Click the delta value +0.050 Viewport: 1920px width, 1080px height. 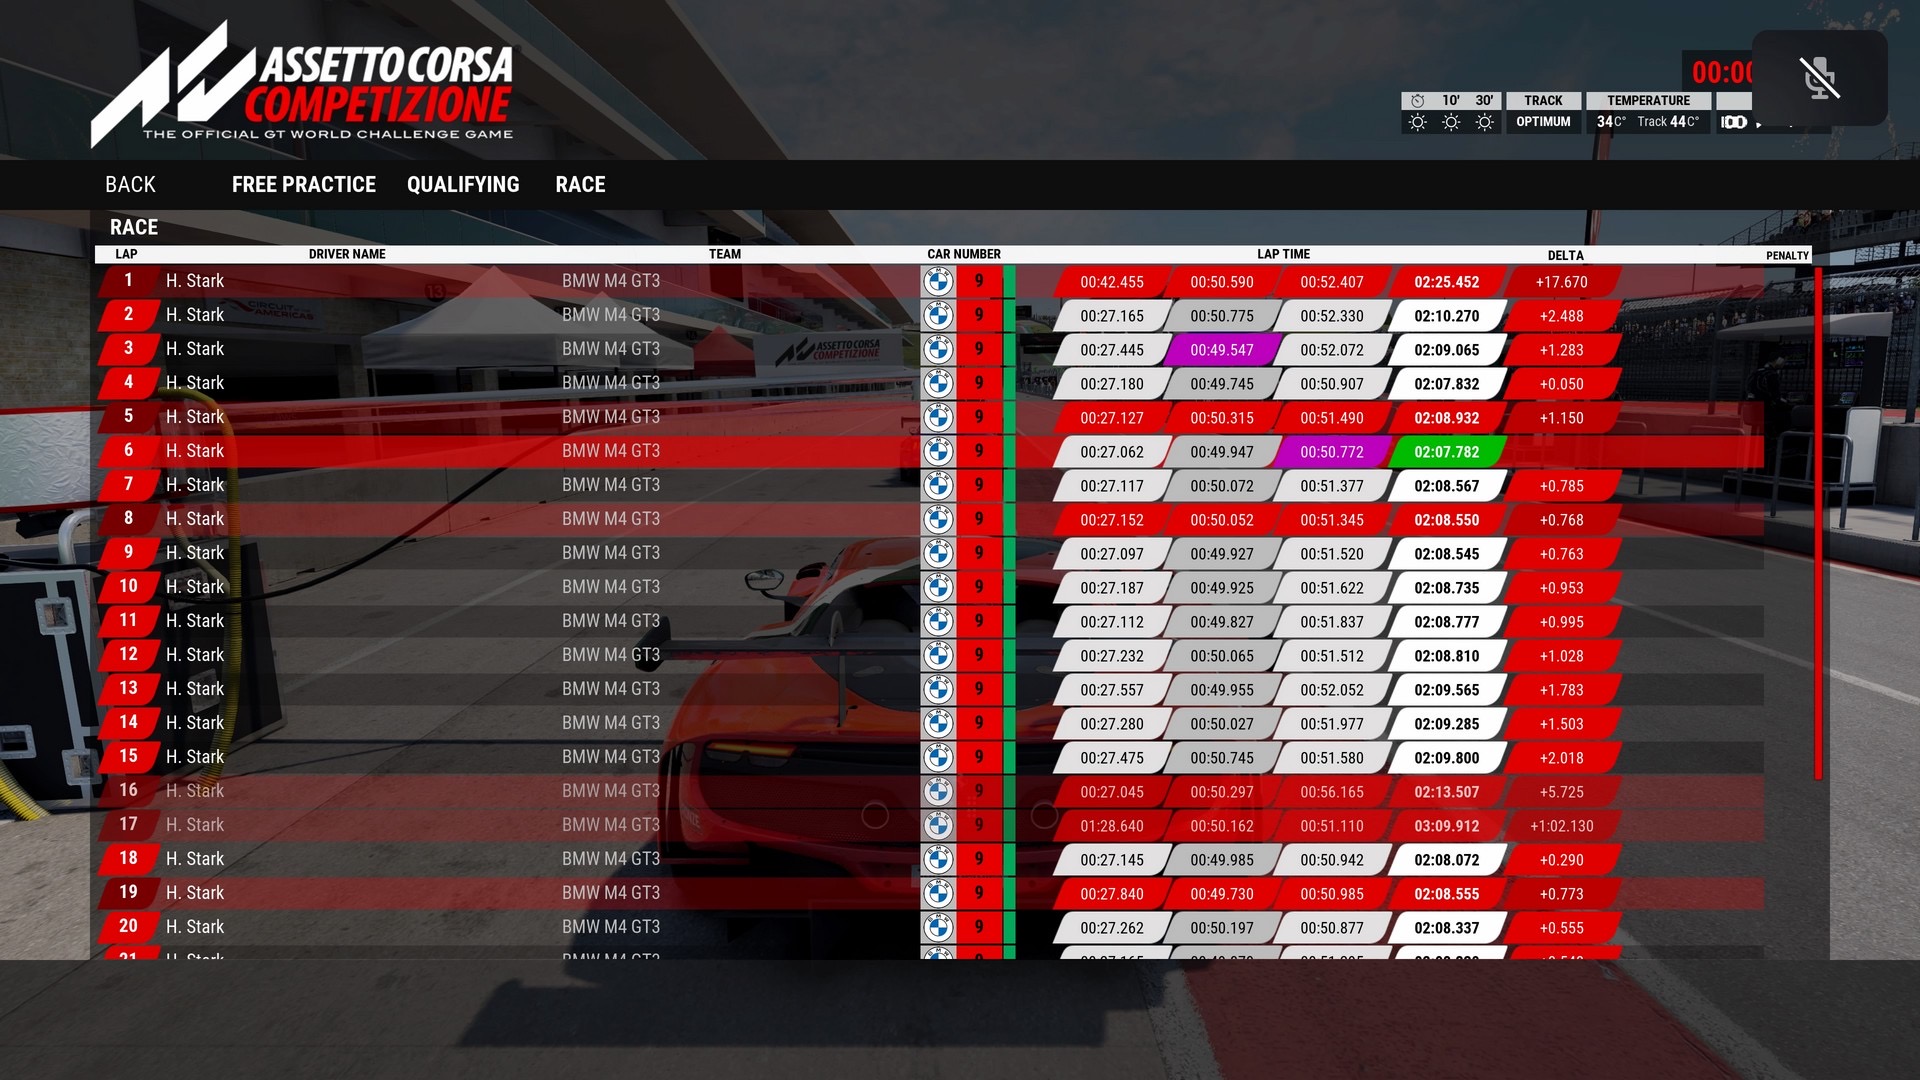[x=1561, y=384]
